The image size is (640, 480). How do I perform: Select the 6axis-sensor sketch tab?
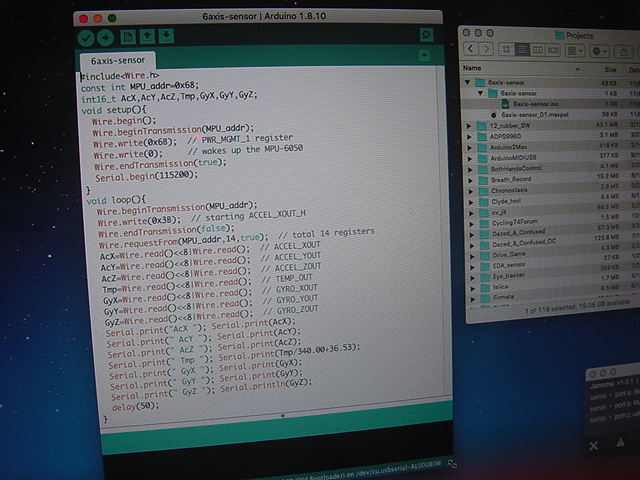(118, 60)
